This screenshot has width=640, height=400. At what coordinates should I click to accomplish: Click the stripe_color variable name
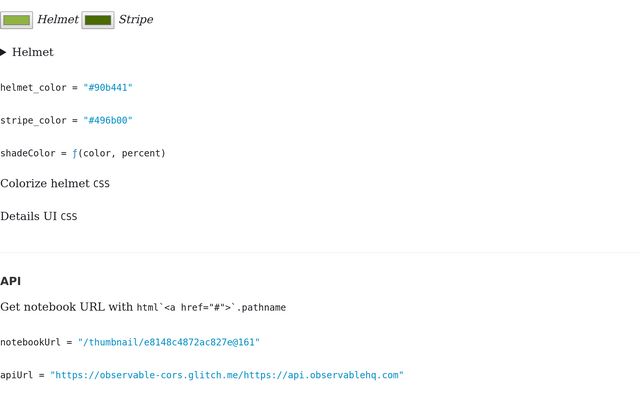33,120
